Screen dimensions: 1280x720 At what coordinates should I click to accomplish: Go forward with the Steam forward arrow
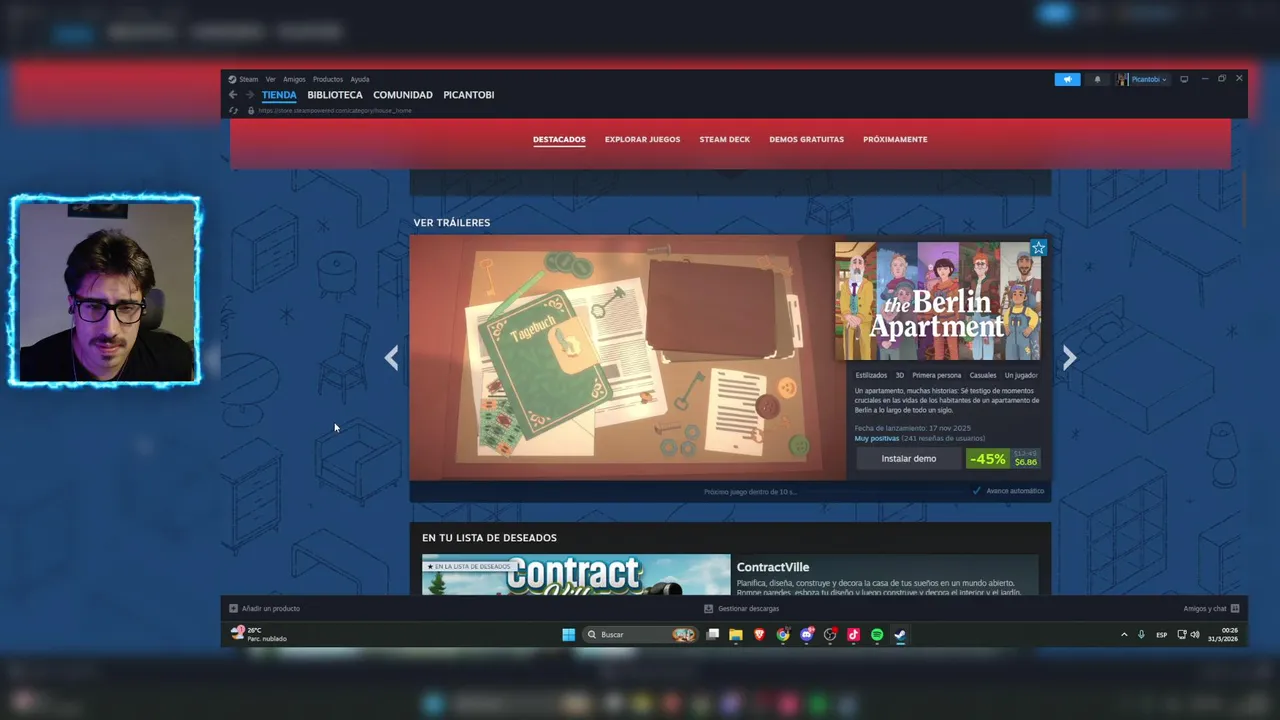point(249,95)
